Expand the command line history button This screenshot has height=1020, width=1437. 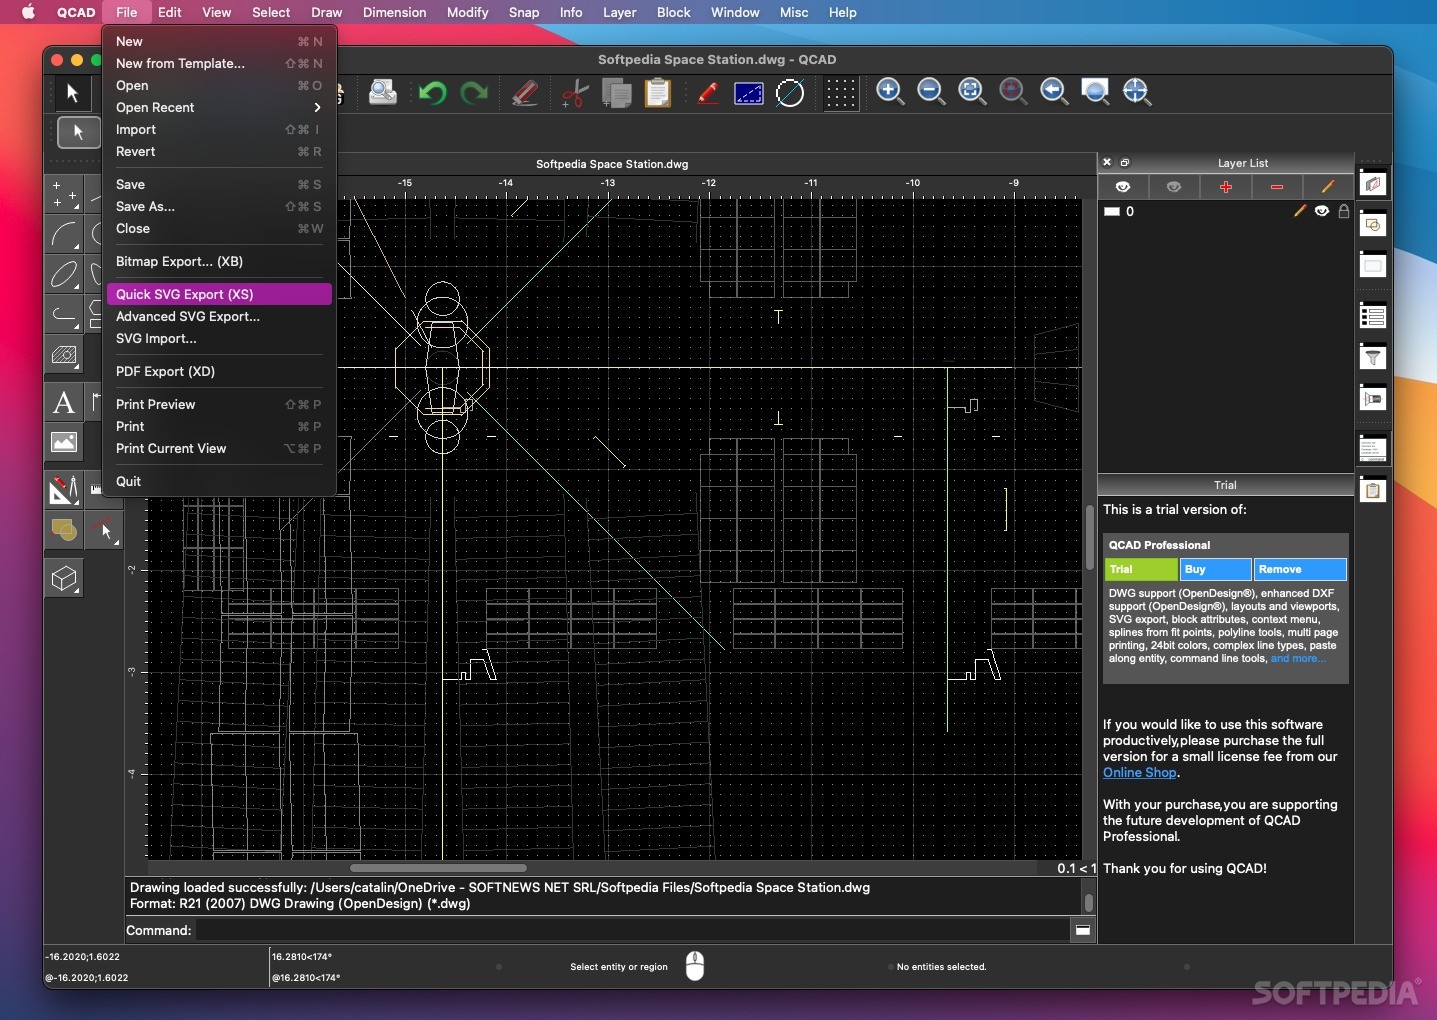click(x=1083, y=930)
